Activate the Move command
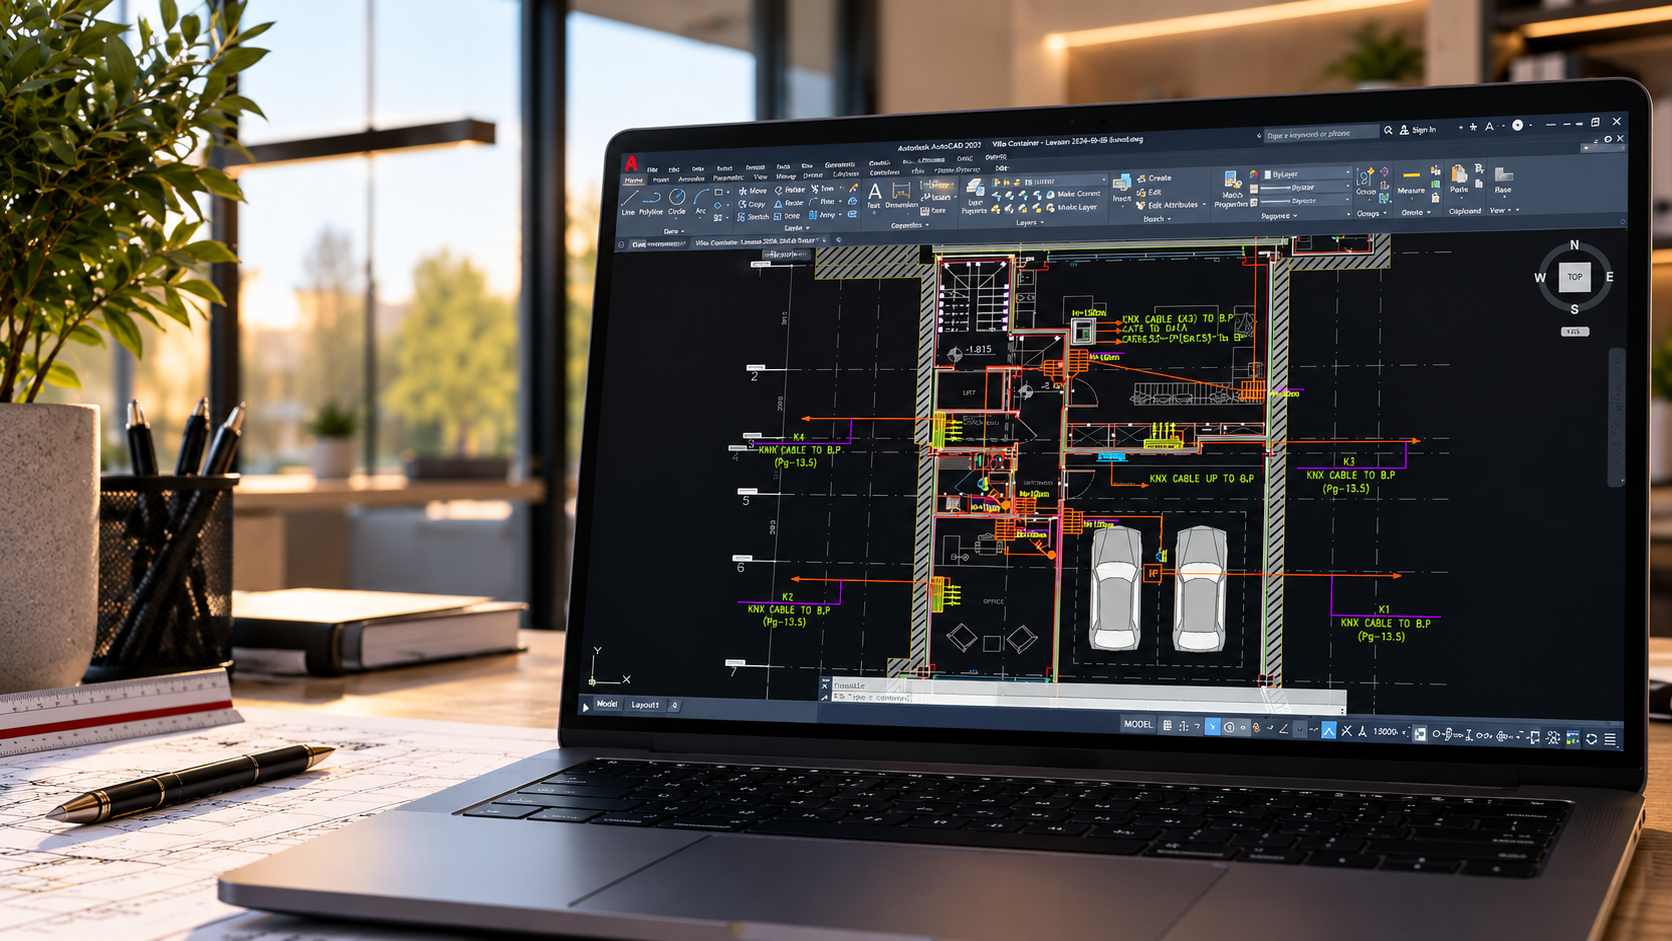The image size is (1672, 941). 752,191
